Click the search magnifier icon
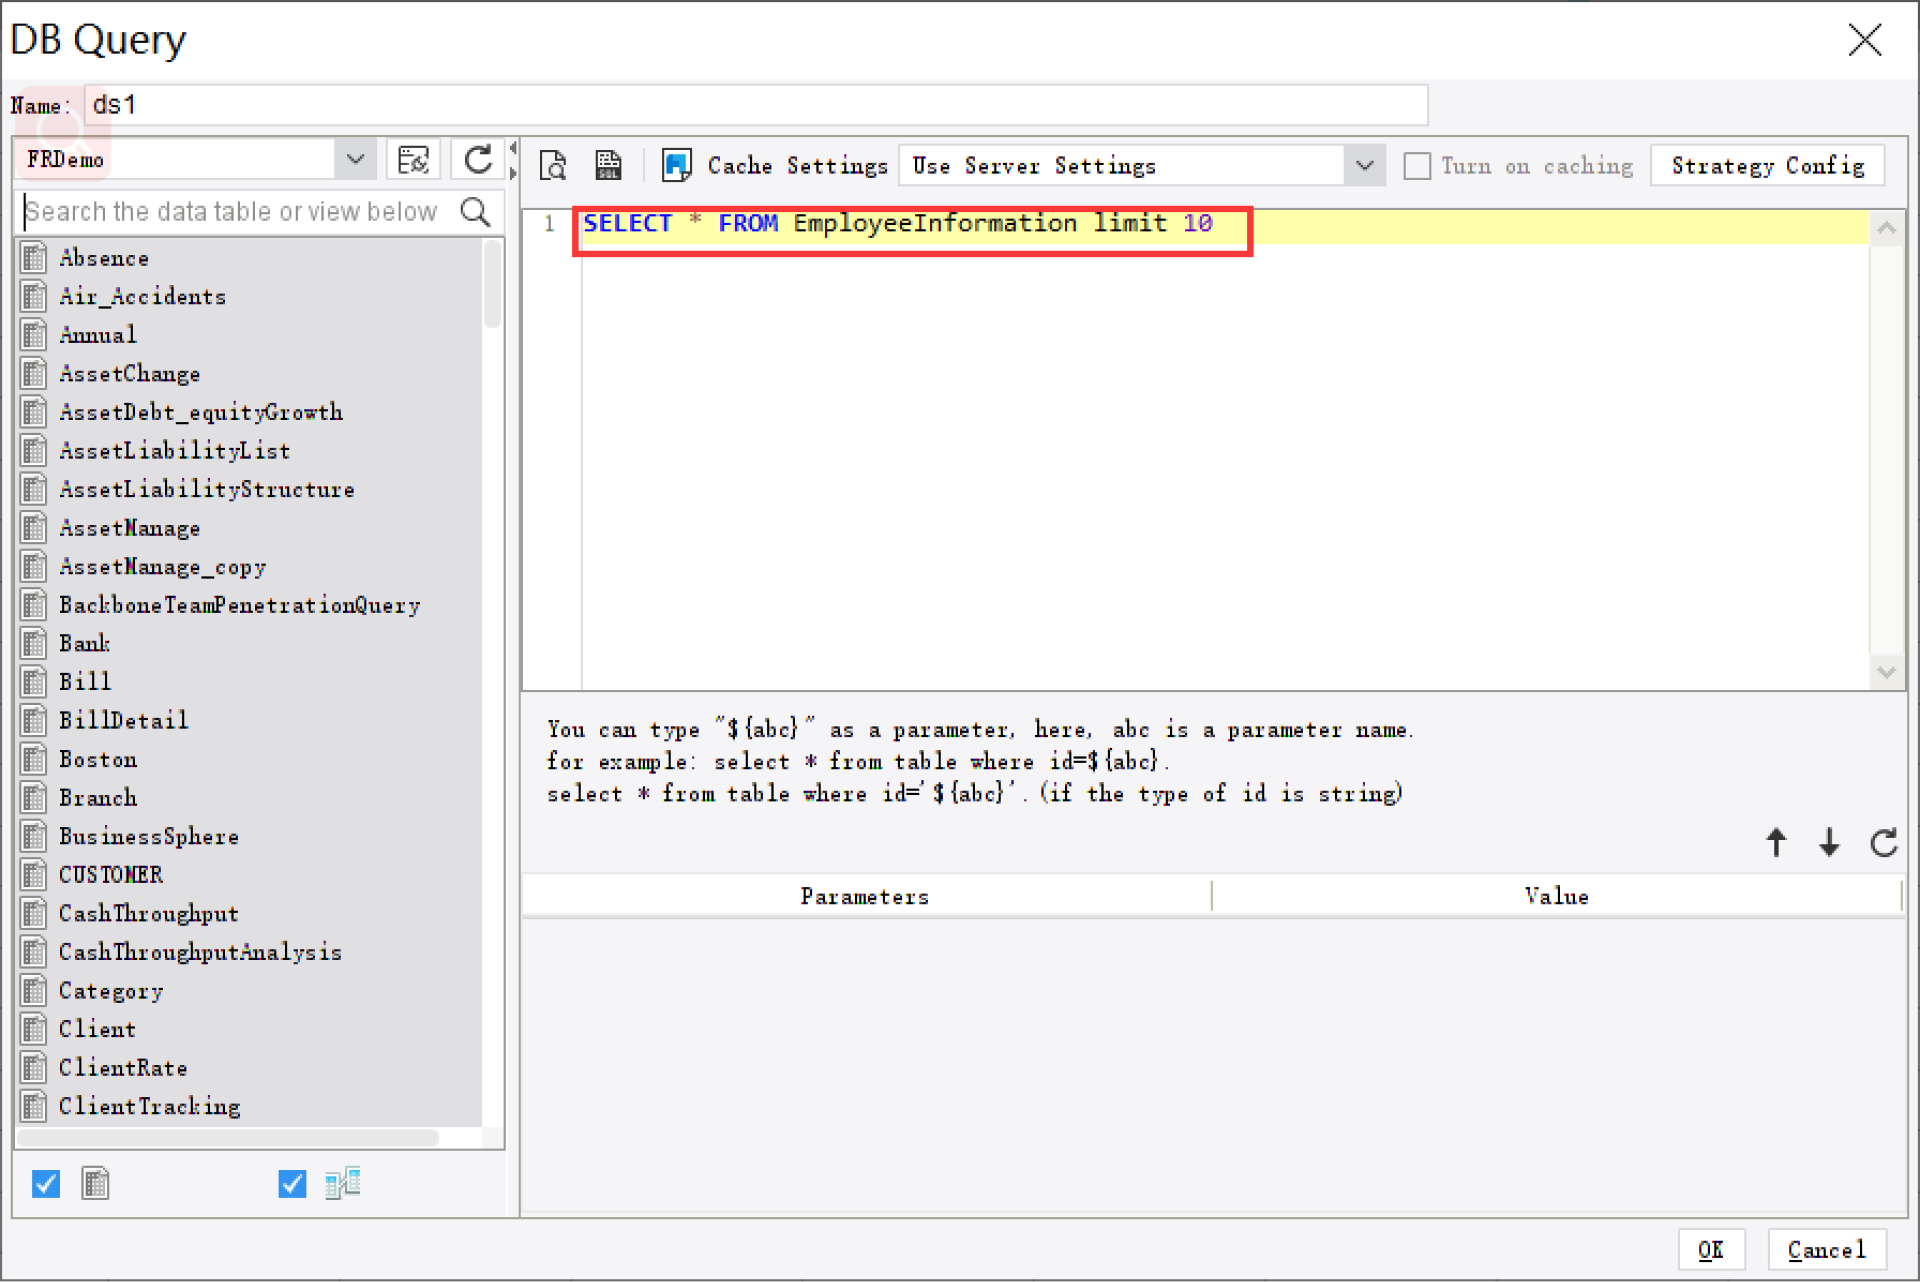This screenshot has width=1920, height=1282. click(x=476, y=212)
